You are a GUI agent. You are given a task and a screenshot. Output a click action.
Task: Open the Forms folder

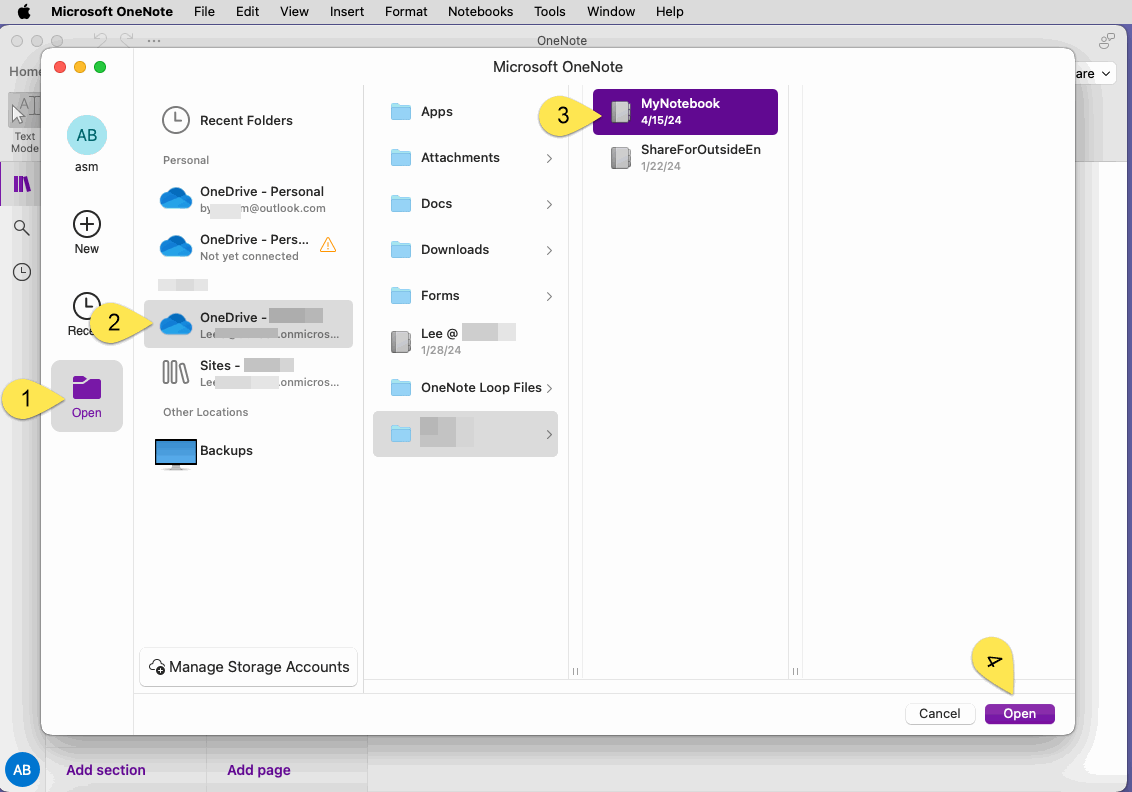tap(465, 296)
